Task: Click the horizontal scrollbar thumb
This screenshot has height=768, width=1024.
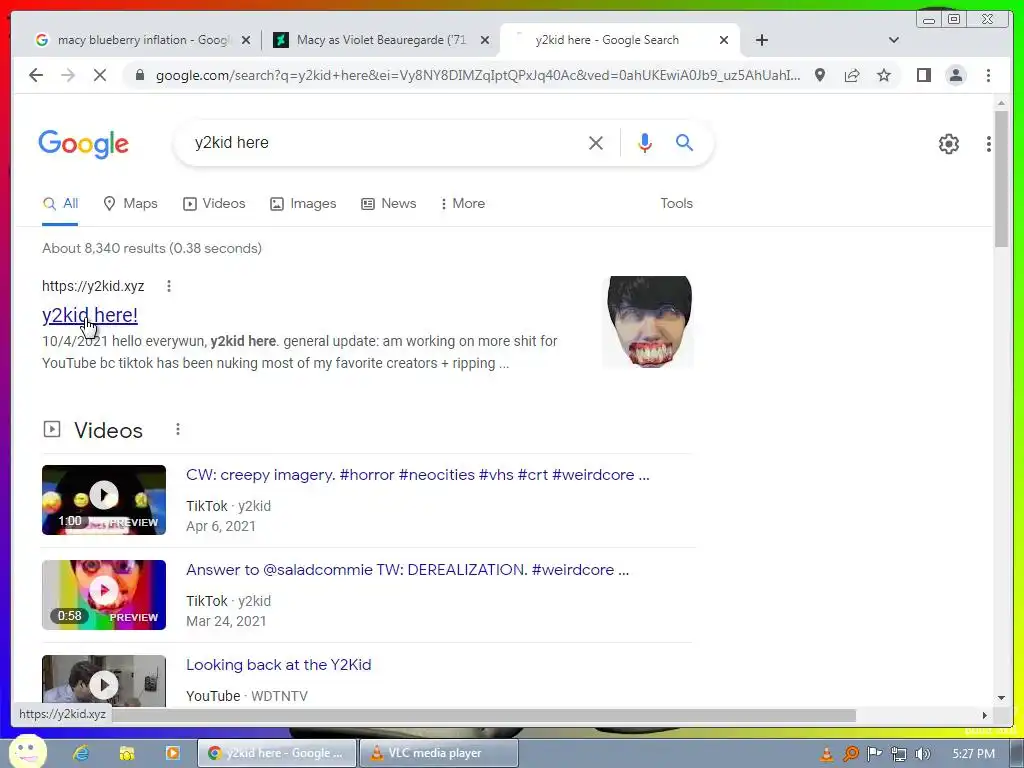Action: [x=483, y=715]
